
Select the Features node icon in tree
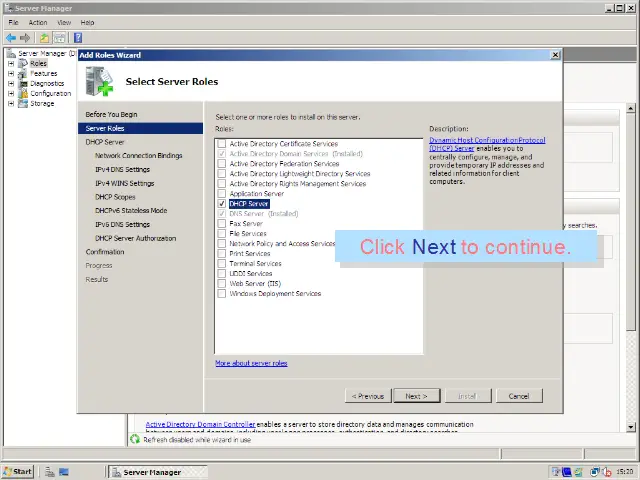pos(23,73)
